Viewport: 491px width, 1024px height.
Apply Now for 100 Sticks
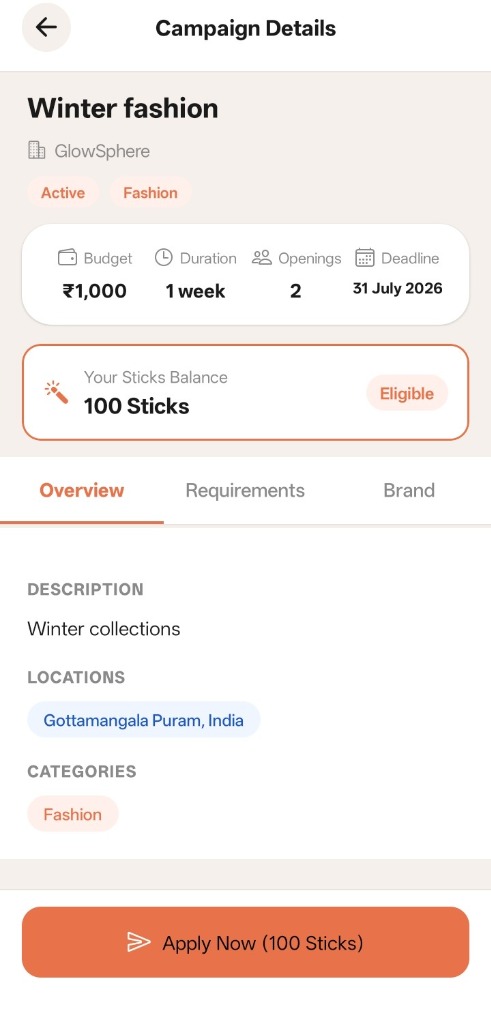click(246, 942)
